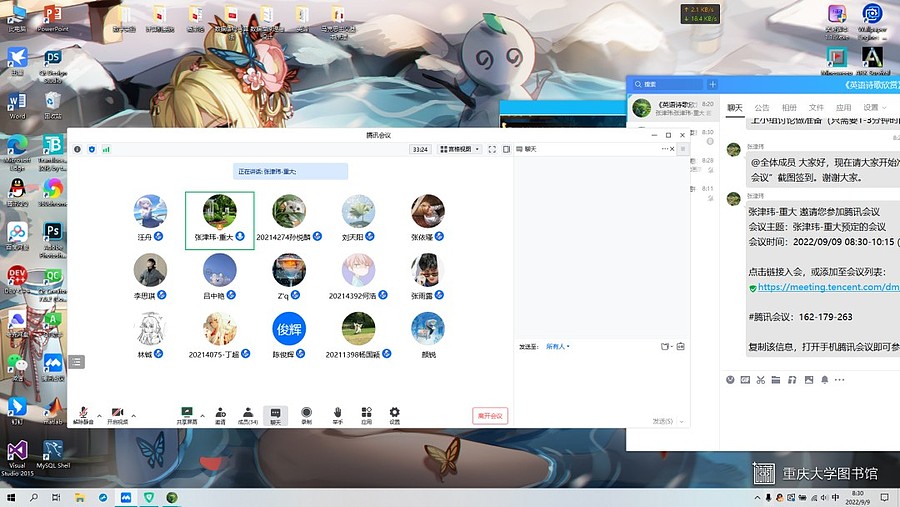Click the folder icon in QQ chat toolbar
900x507 pixels.
[776, 380]
